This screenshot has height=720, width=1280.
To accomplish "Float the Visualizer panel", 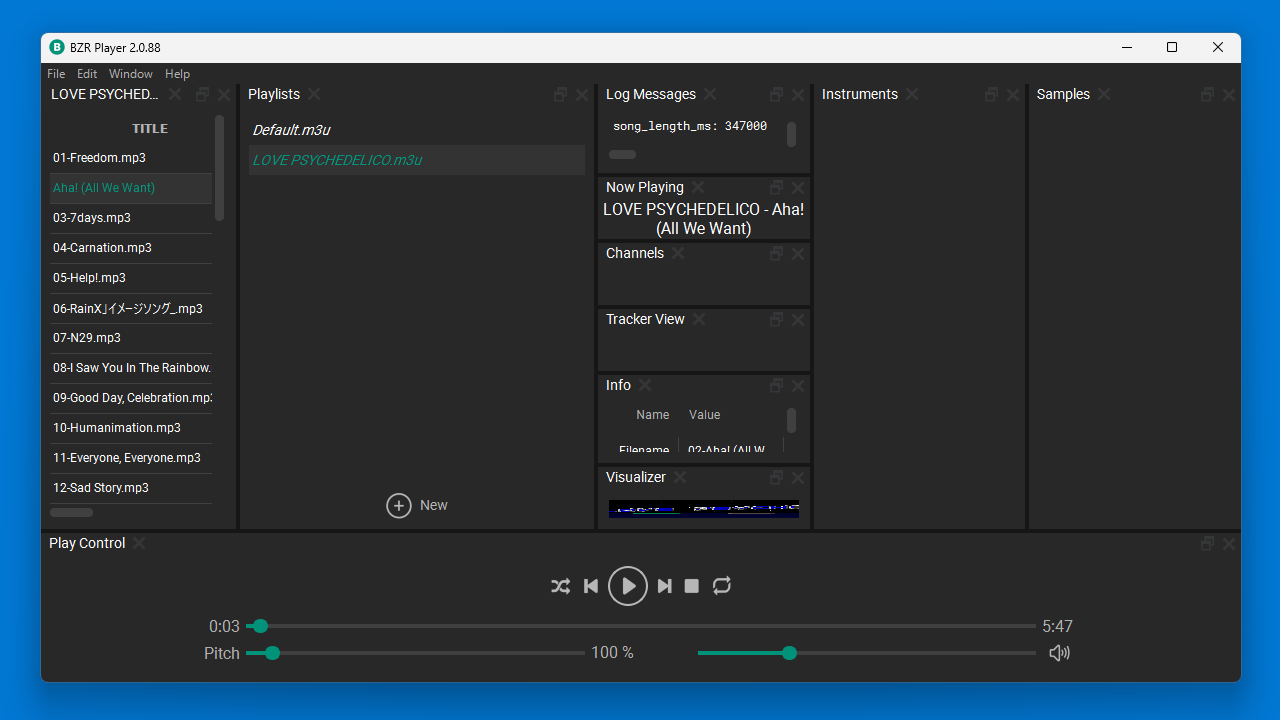I will click(x=776, y=477).
